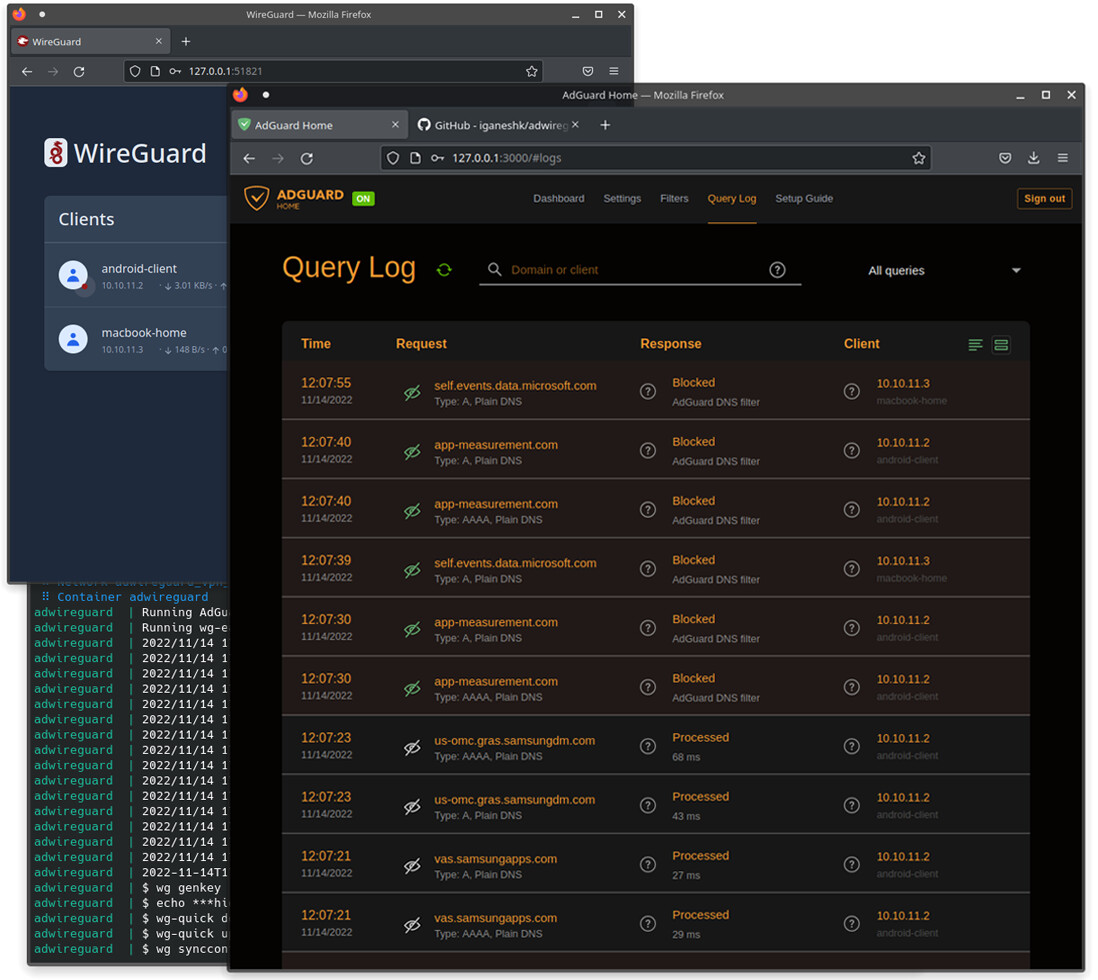
Task: Toggle block icon for vas.samsungapps.com type AAAA
Action: 412,926
